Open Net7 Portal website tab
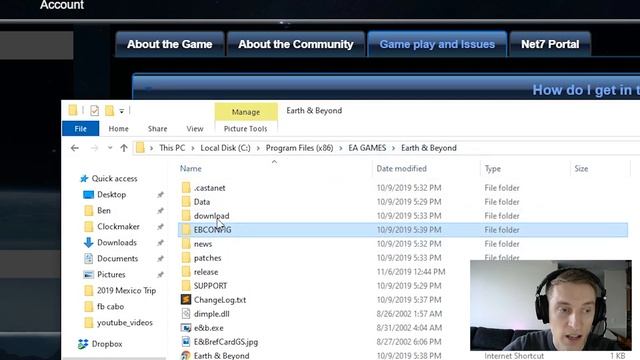 coord(550,44)
